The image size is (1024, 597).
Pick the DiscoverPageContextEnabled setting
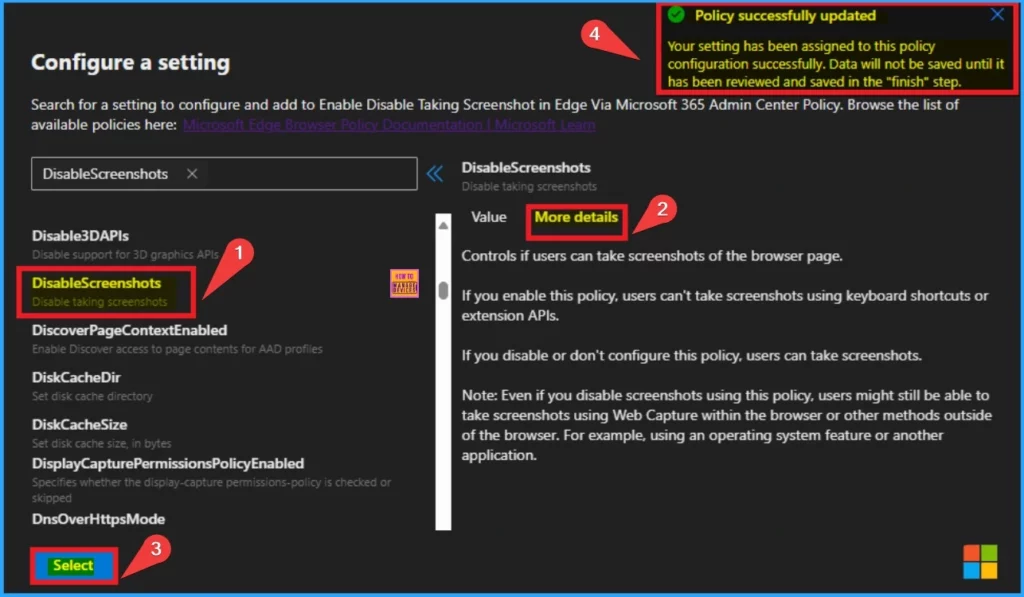129,330
